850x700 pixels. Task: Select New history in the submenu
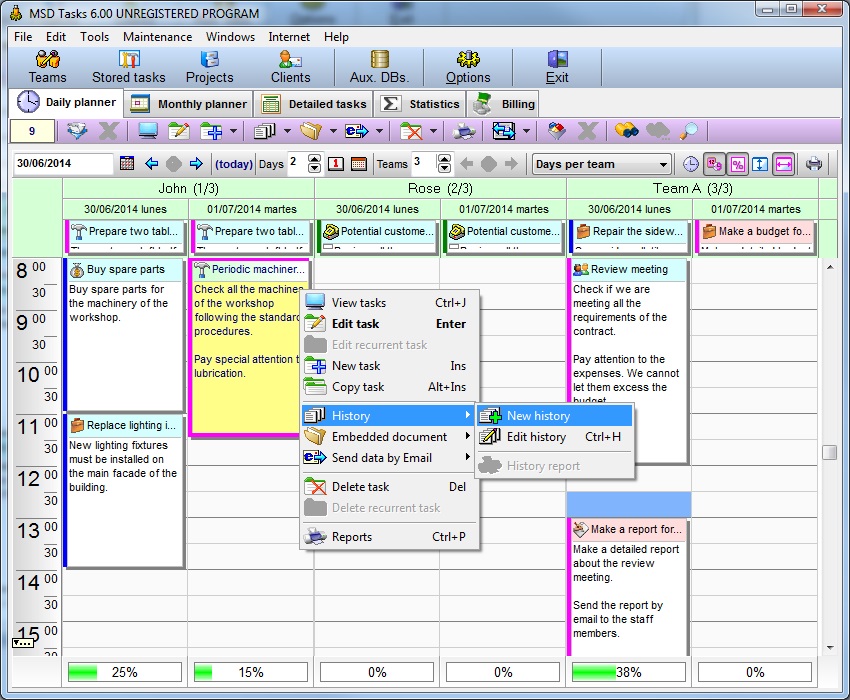point(538,416)
